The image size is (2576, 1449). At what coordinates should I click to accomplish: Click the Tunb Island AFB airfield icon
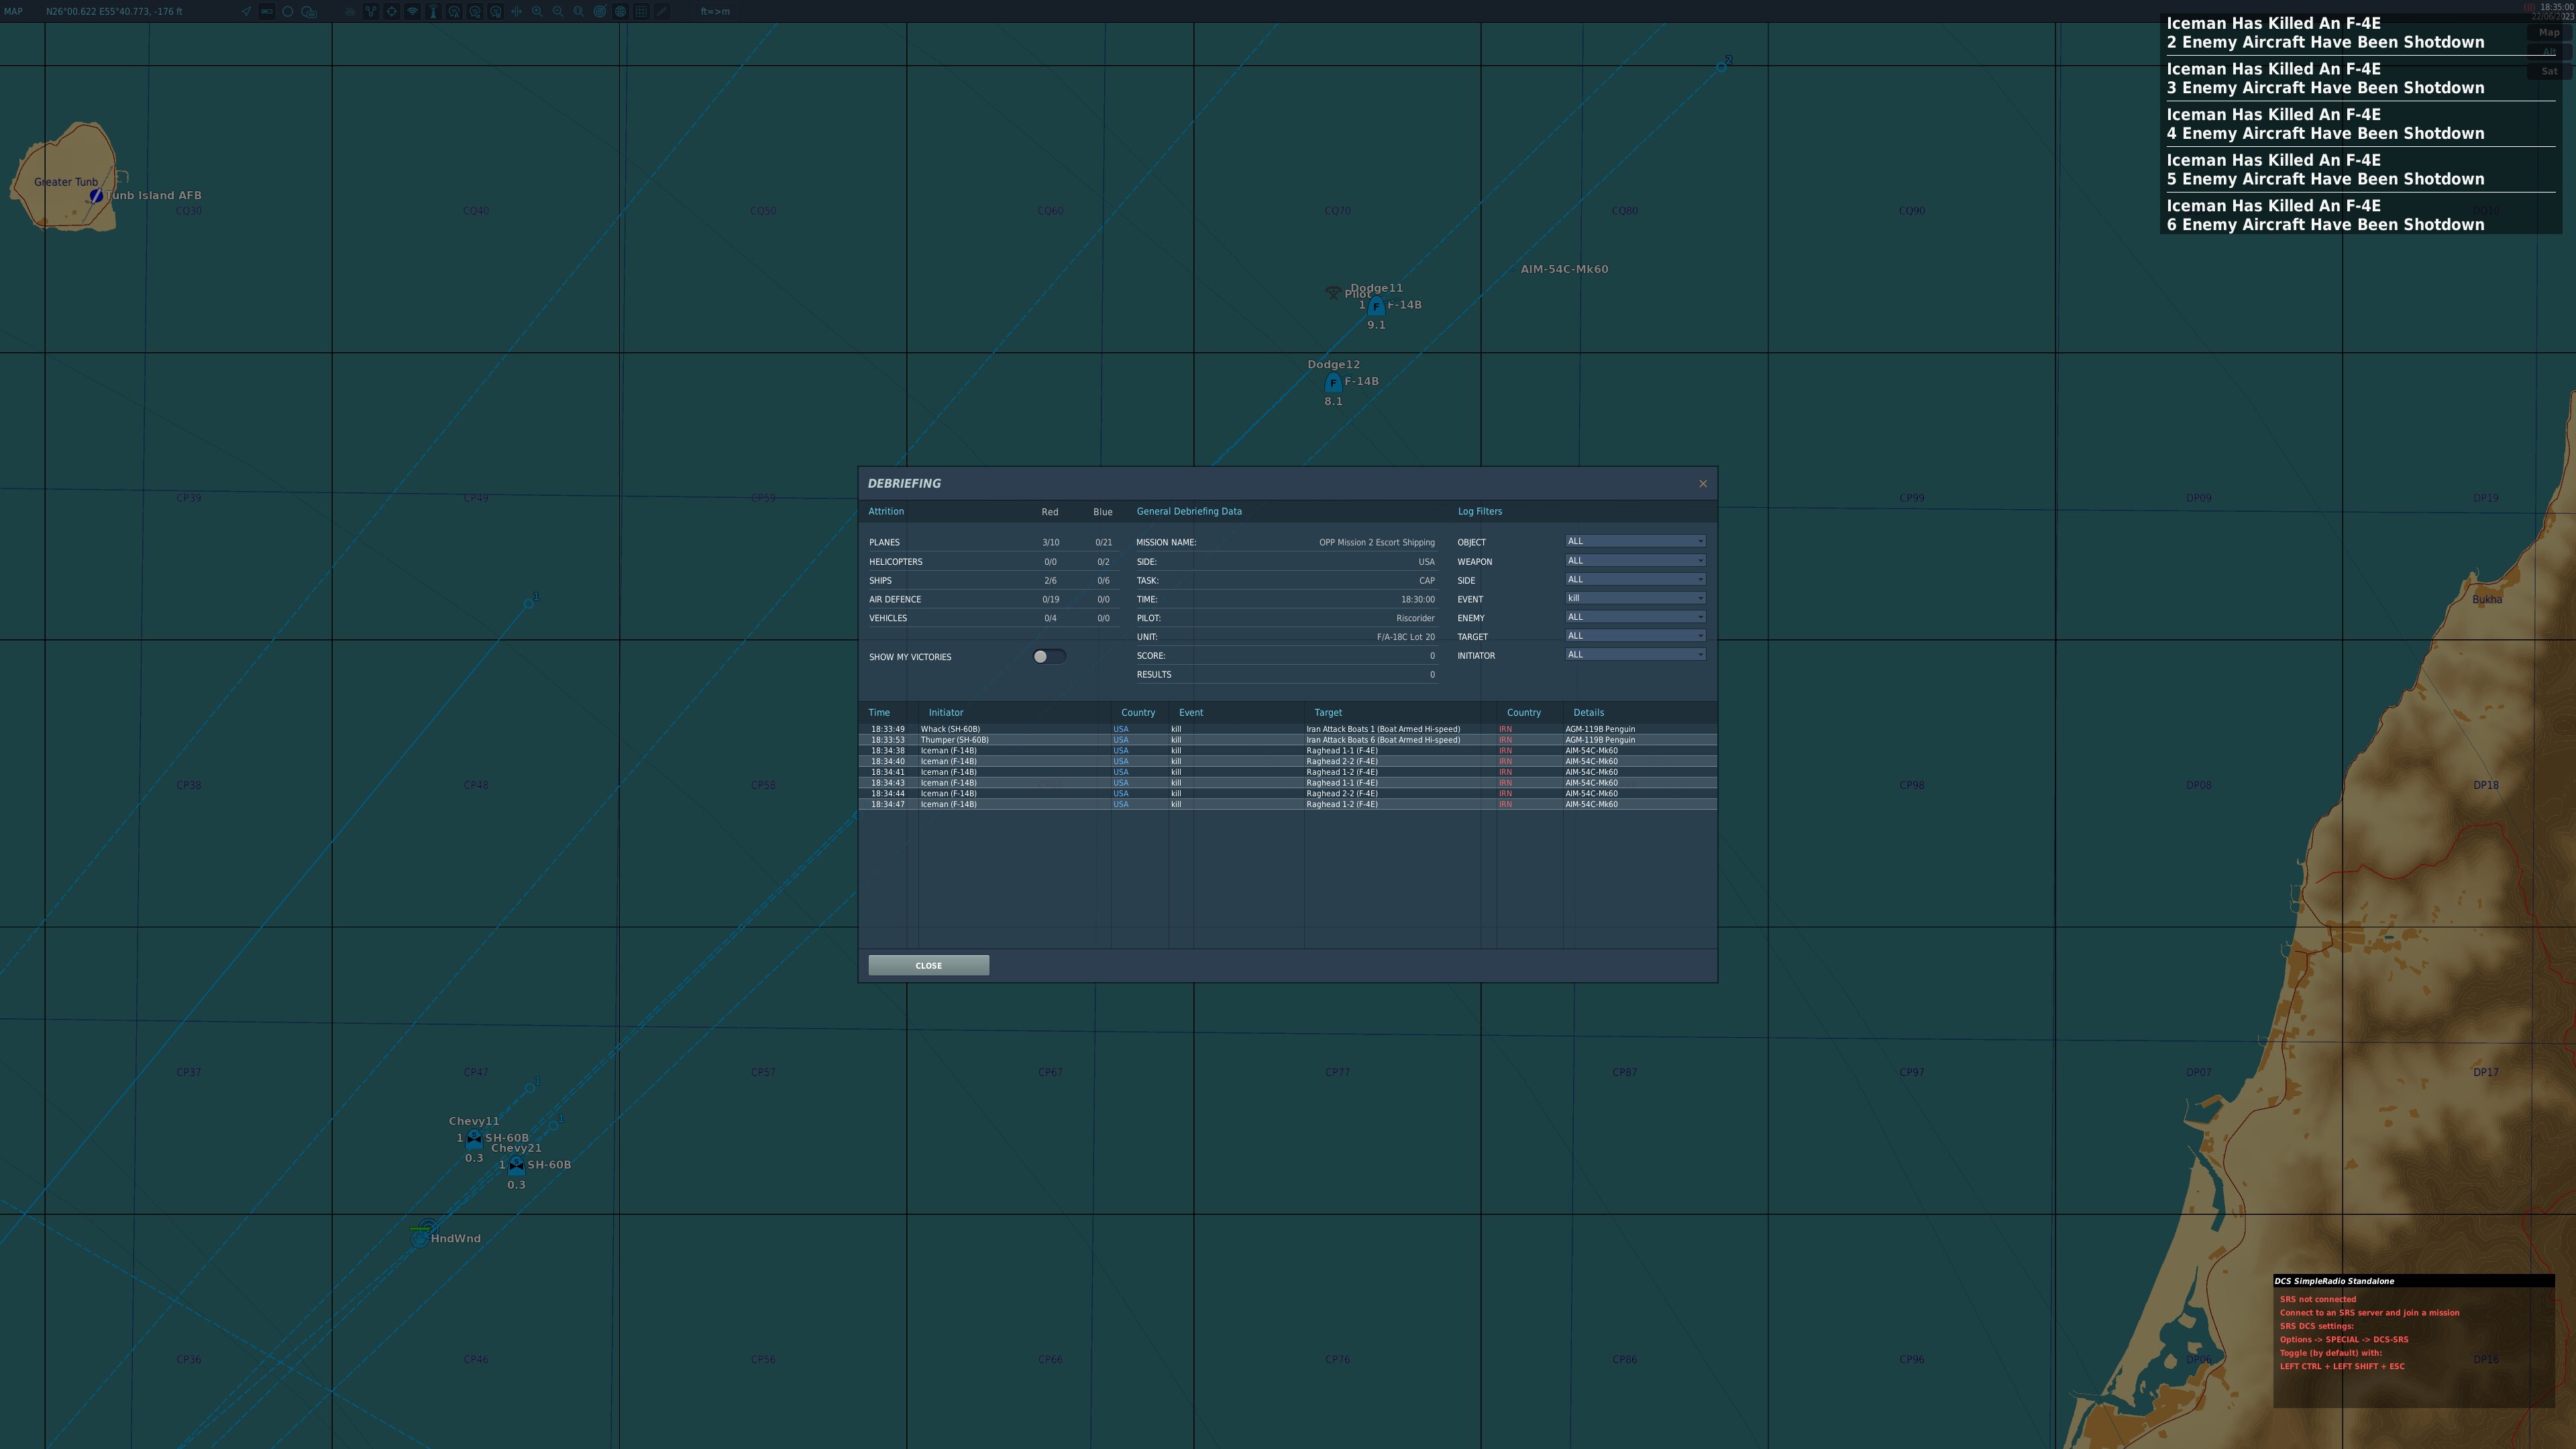(x=96, y=196)
